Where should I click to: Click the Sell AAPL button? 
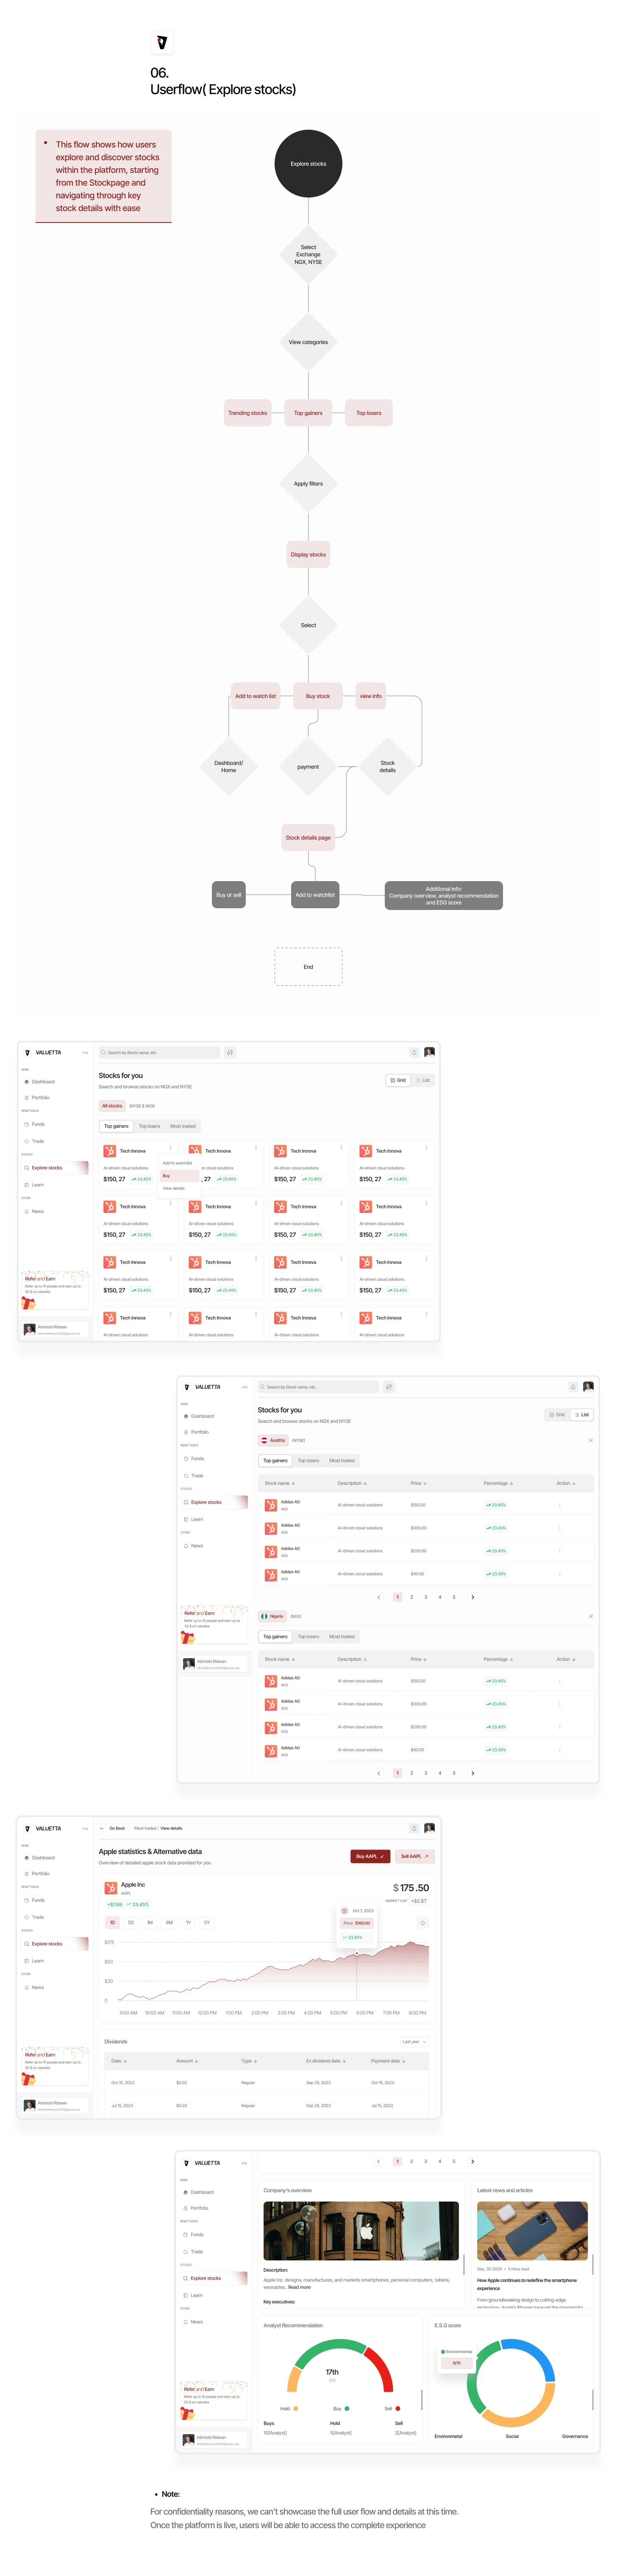click(414, 1857)
